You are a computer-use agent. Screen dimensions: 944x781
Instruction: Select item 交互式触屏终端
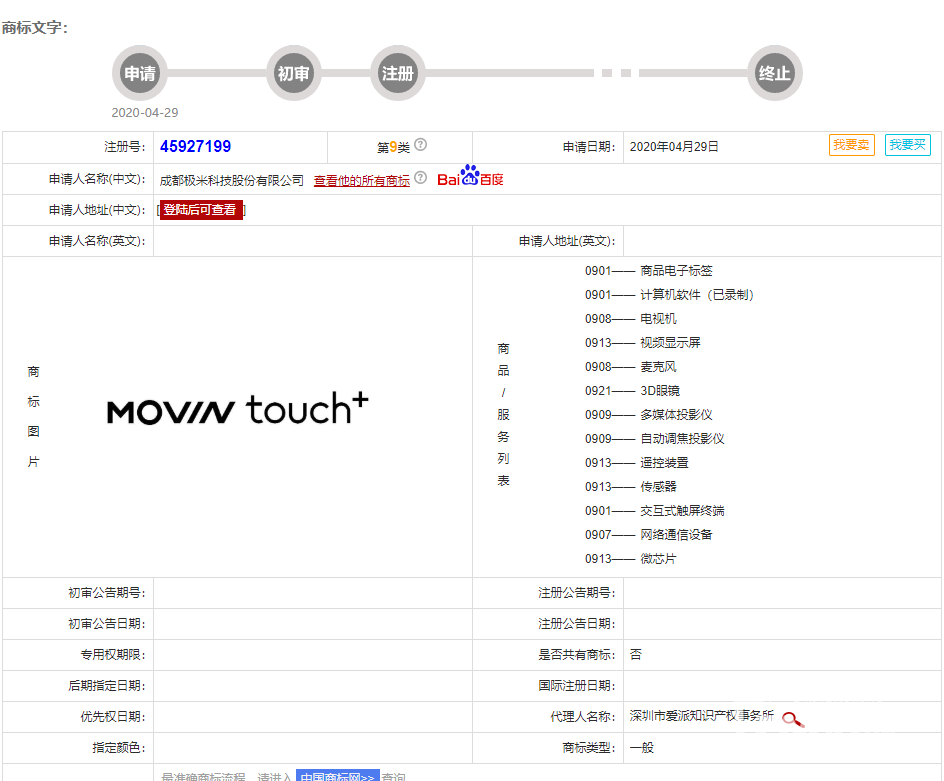click(682, 511)
